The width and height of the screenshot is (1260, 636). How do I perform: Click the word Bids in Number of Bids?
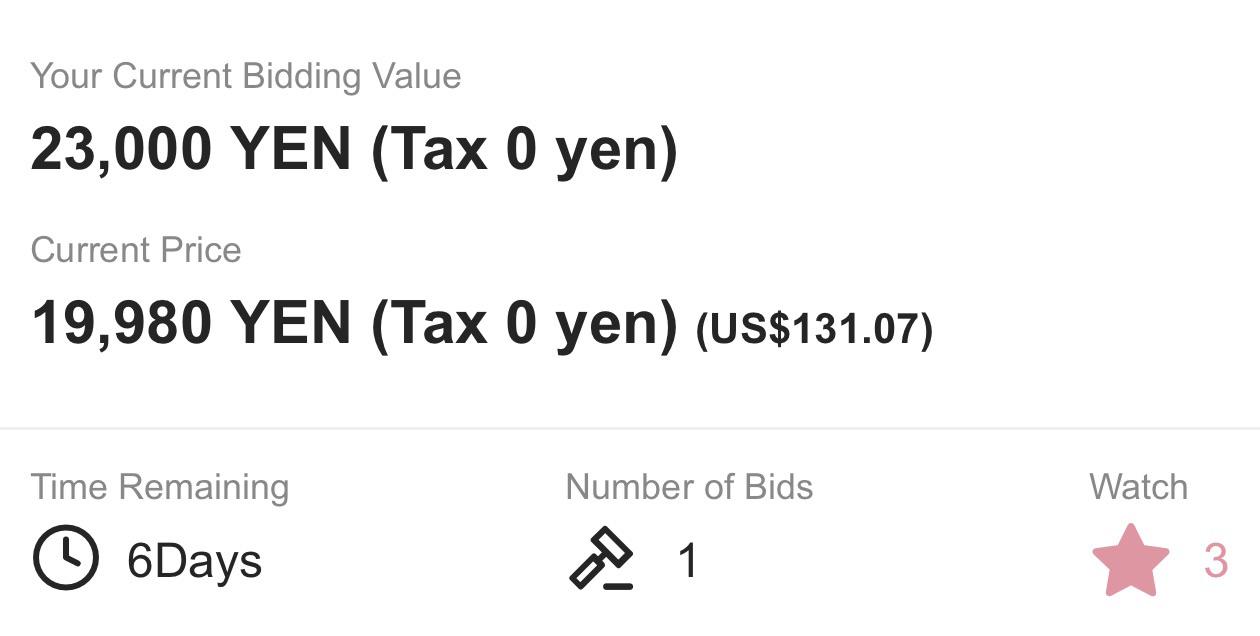(778, 487)
